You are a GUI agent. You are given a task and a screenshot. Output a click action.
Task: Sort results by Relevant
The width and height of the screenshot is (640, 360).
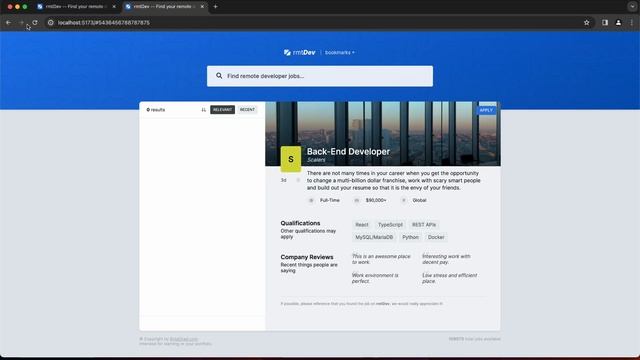(222, 110)
